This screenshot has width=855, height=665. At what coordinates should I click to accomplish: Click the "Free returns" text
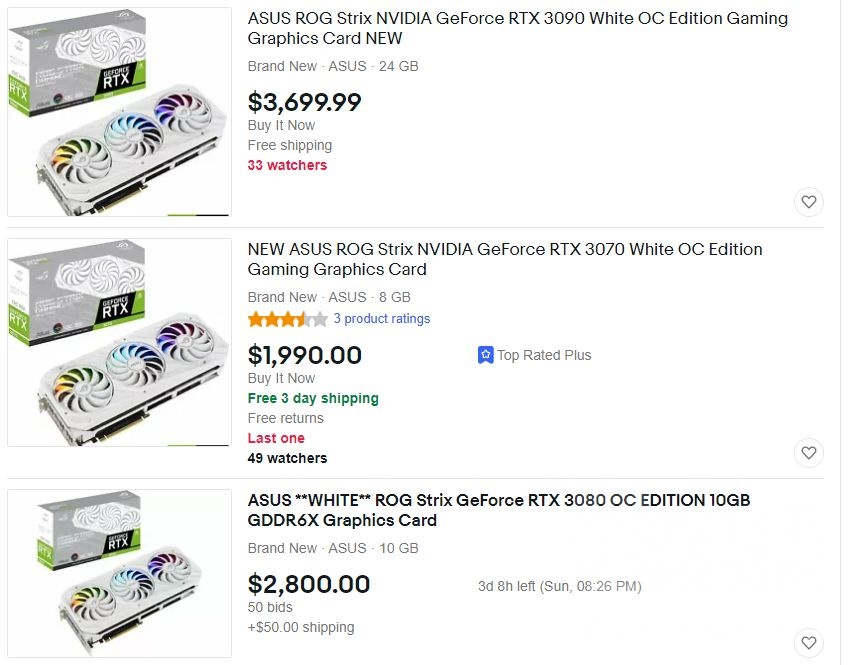click(286, 418)
